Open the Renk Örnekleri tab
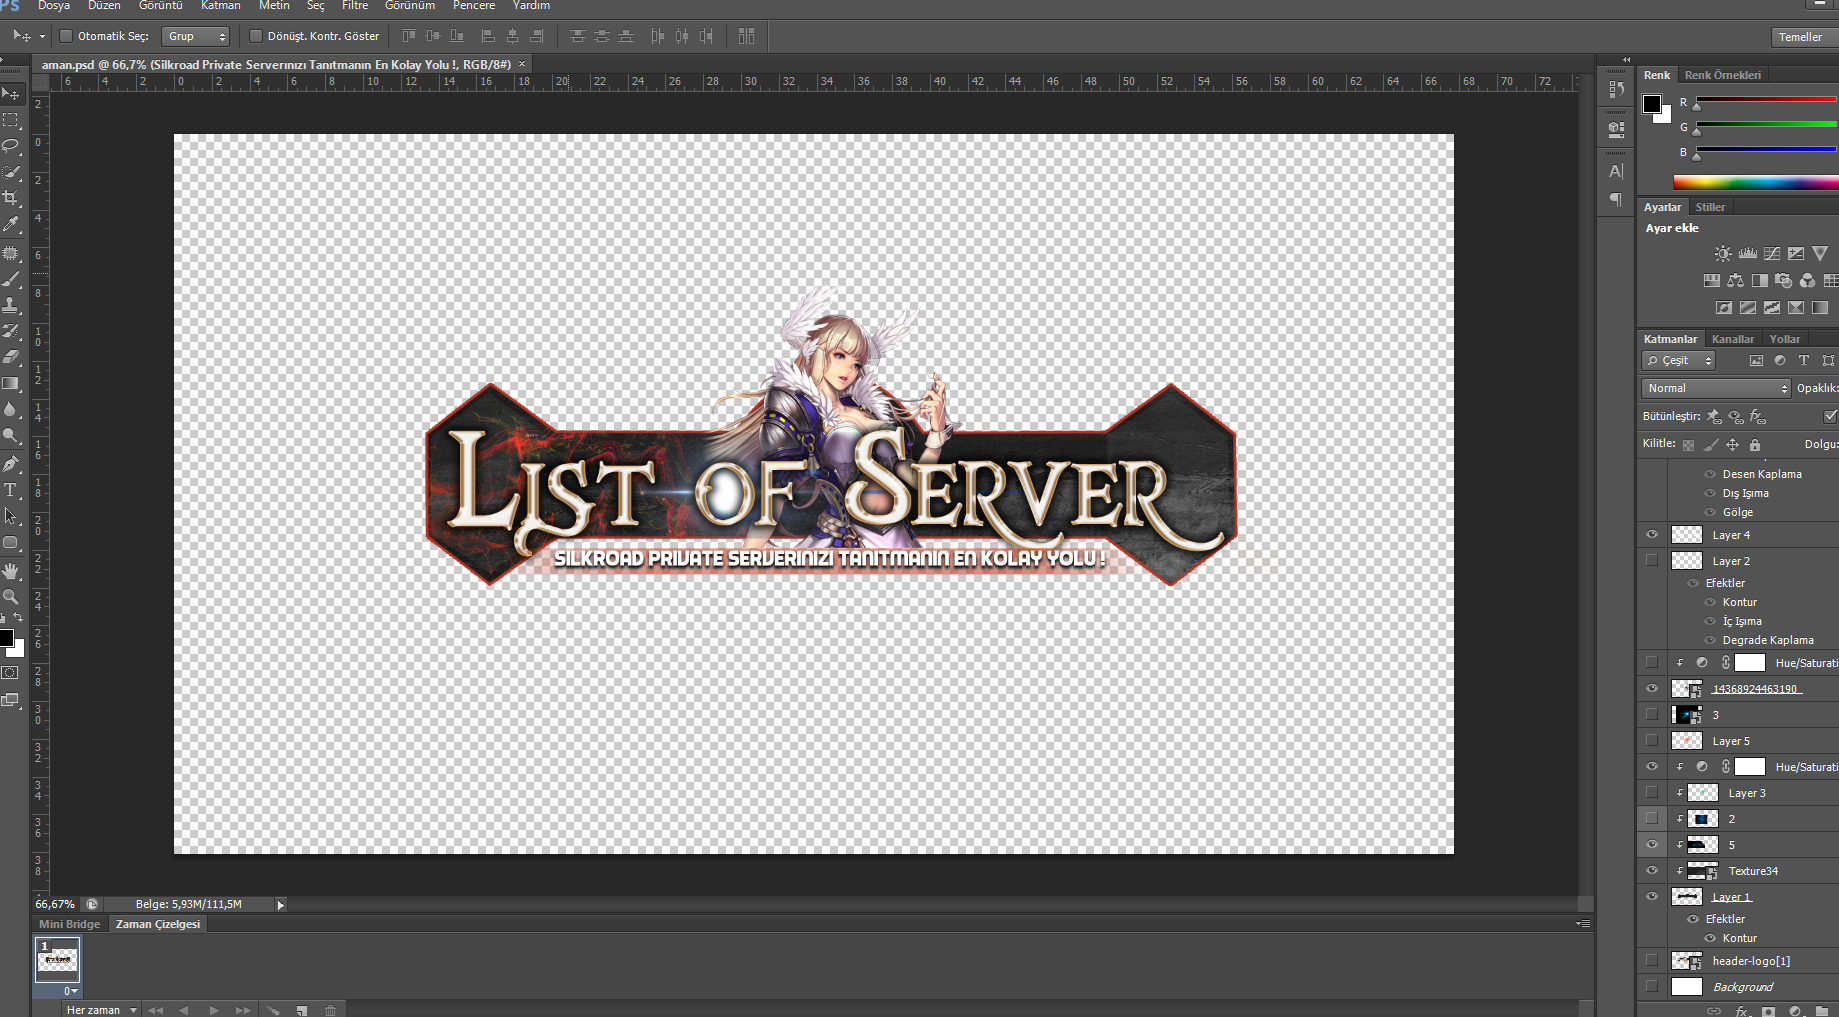 [x=1722, y=75]
